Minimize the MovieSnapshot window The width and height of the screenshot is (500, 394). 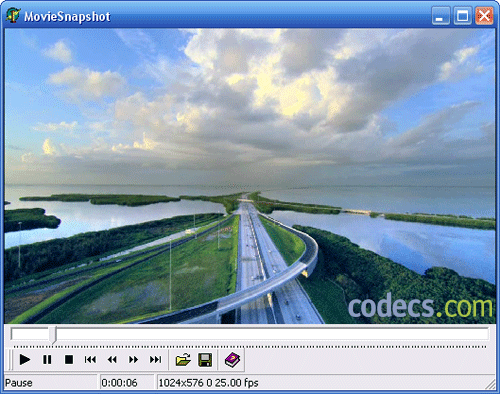(440, 15)
